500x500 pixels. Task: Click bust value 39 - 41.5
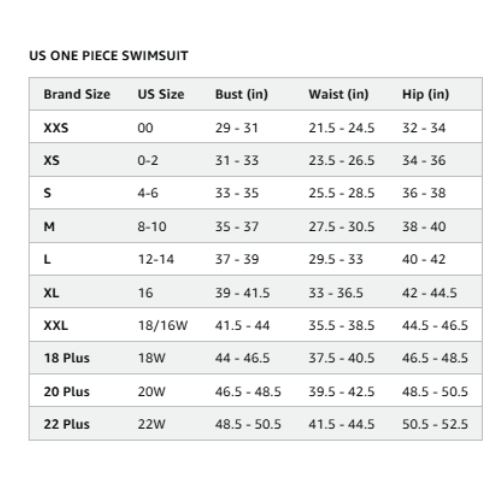(242, 293)
